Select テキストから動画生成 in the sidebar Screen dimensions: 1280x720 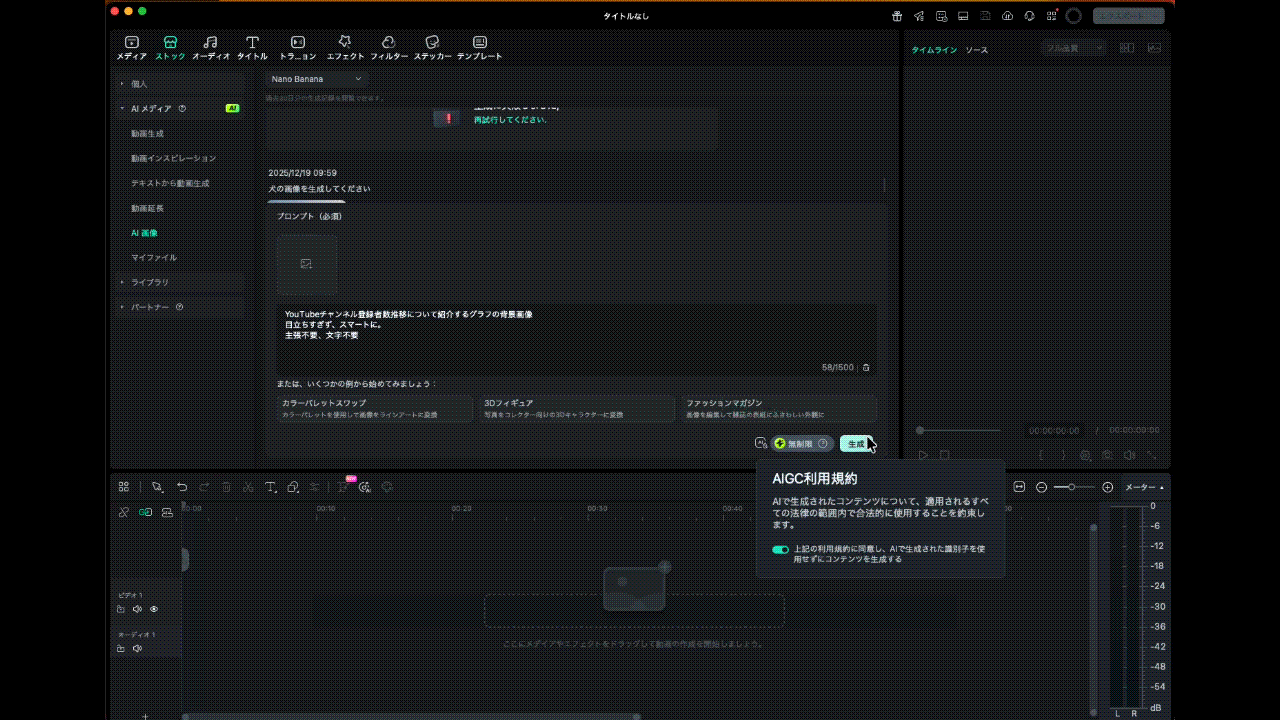pos(170,183)
